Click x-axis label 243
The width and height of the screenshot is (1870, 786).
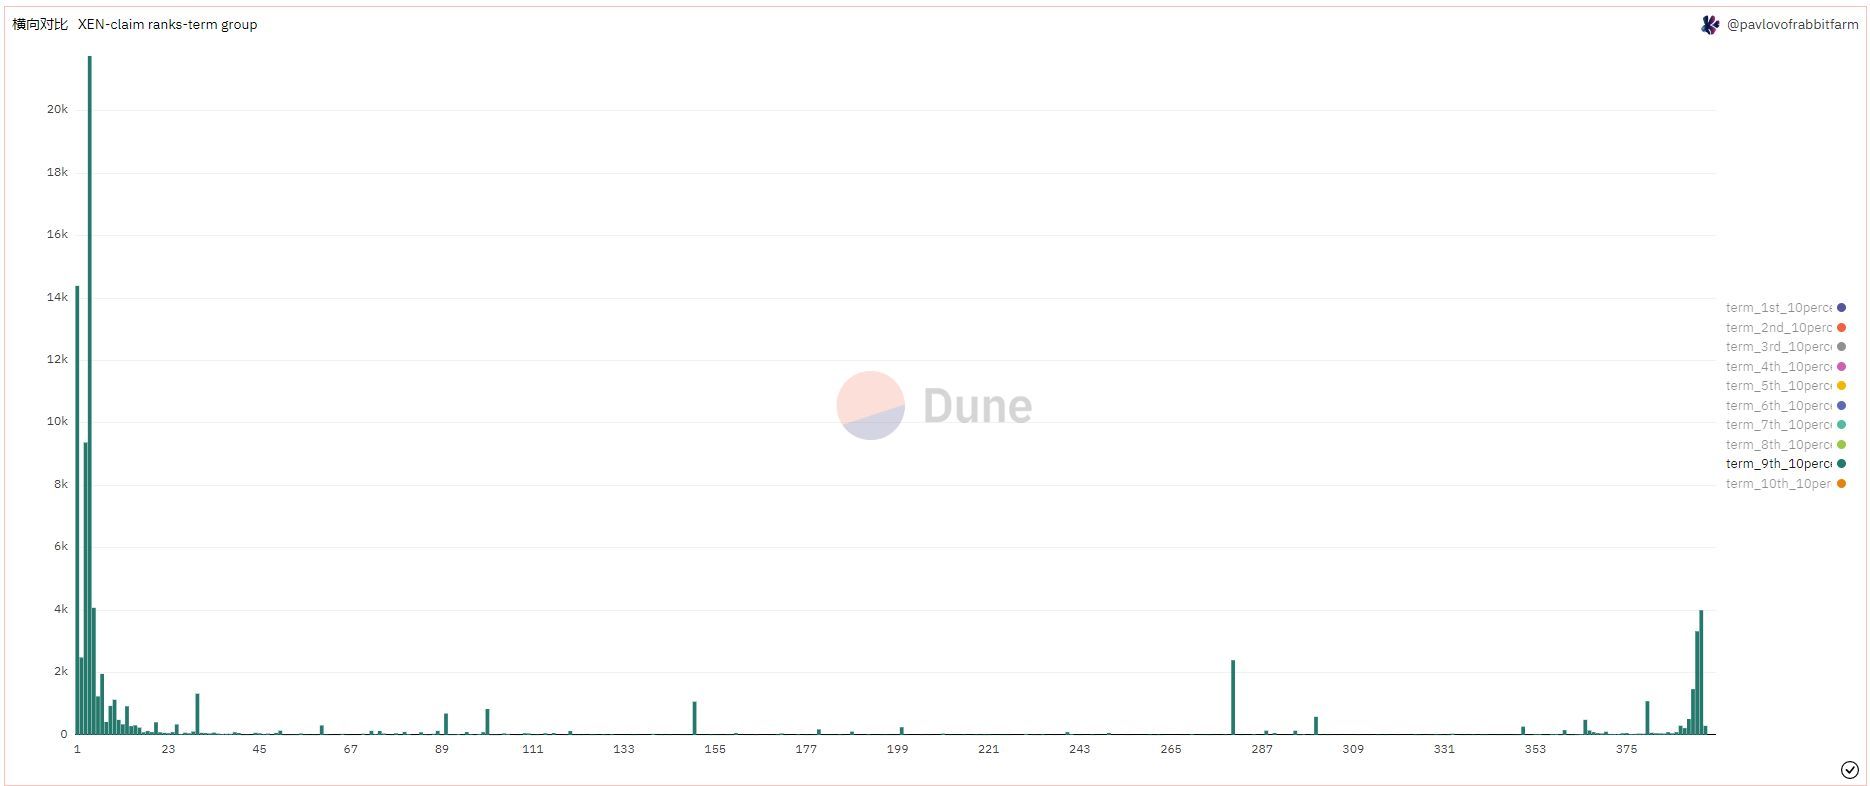click(1079, 749)
